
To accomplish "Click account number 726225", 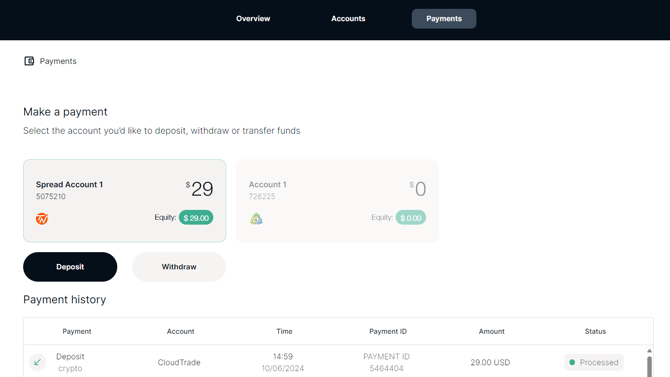I will point(262,197).
